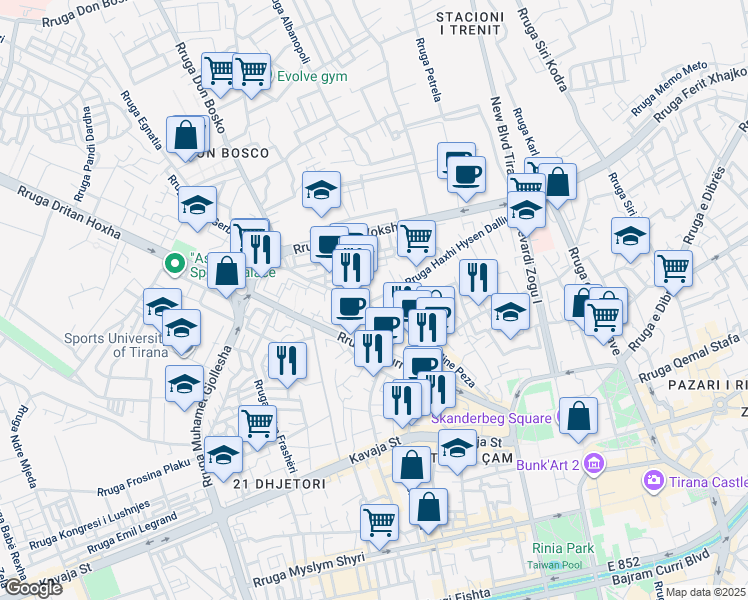This screenshot has height=600, width=748.
Task: Click the shopping cart marker beside Evolve gym
Action: (251, 72)
